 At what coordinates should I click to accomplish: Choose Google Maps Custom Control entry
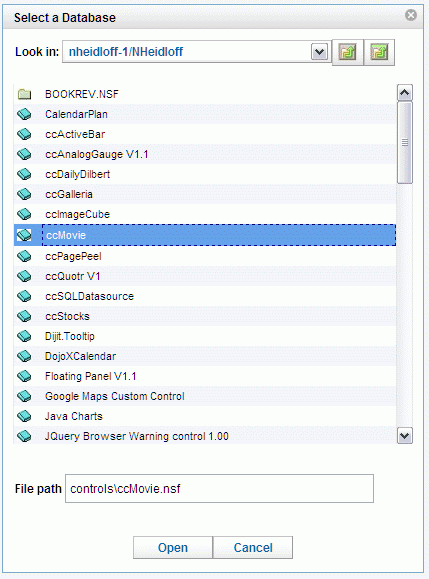205,396
